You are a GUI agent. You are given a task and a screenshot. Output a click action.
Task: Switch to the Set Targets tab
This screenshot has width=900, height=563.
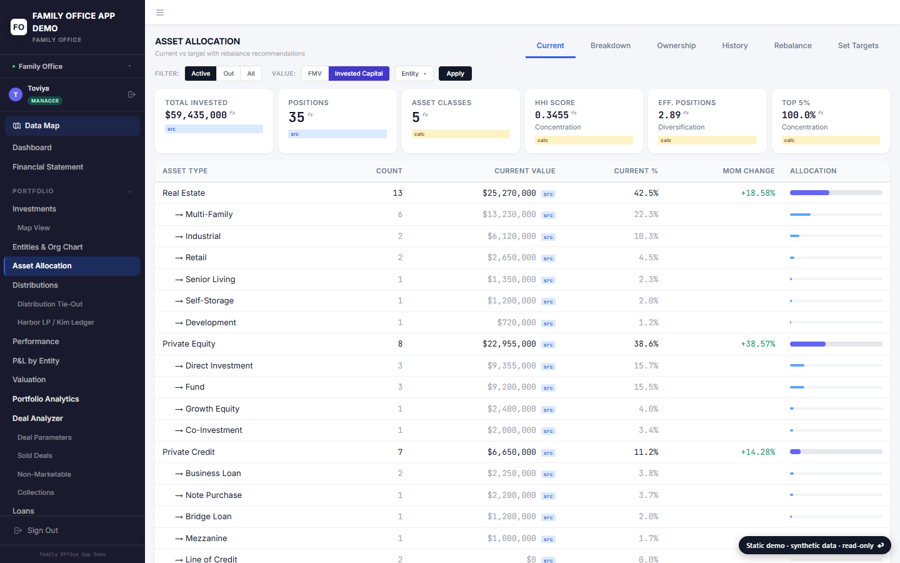tap(858, 45)
